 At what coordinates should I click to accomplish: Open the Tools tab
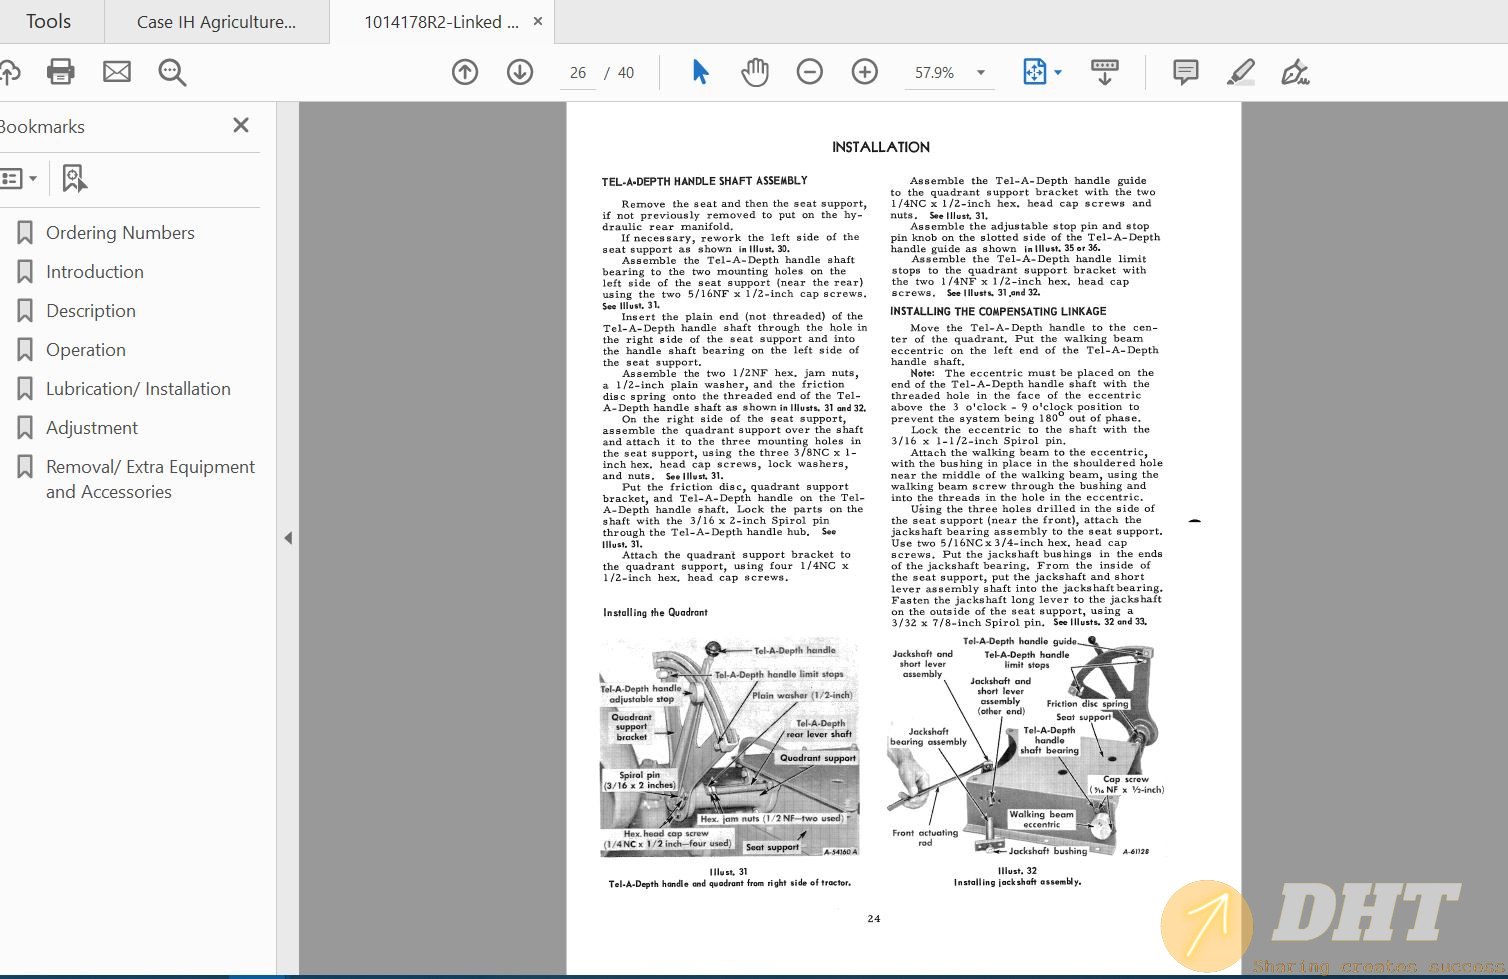[x=48, y=21]
